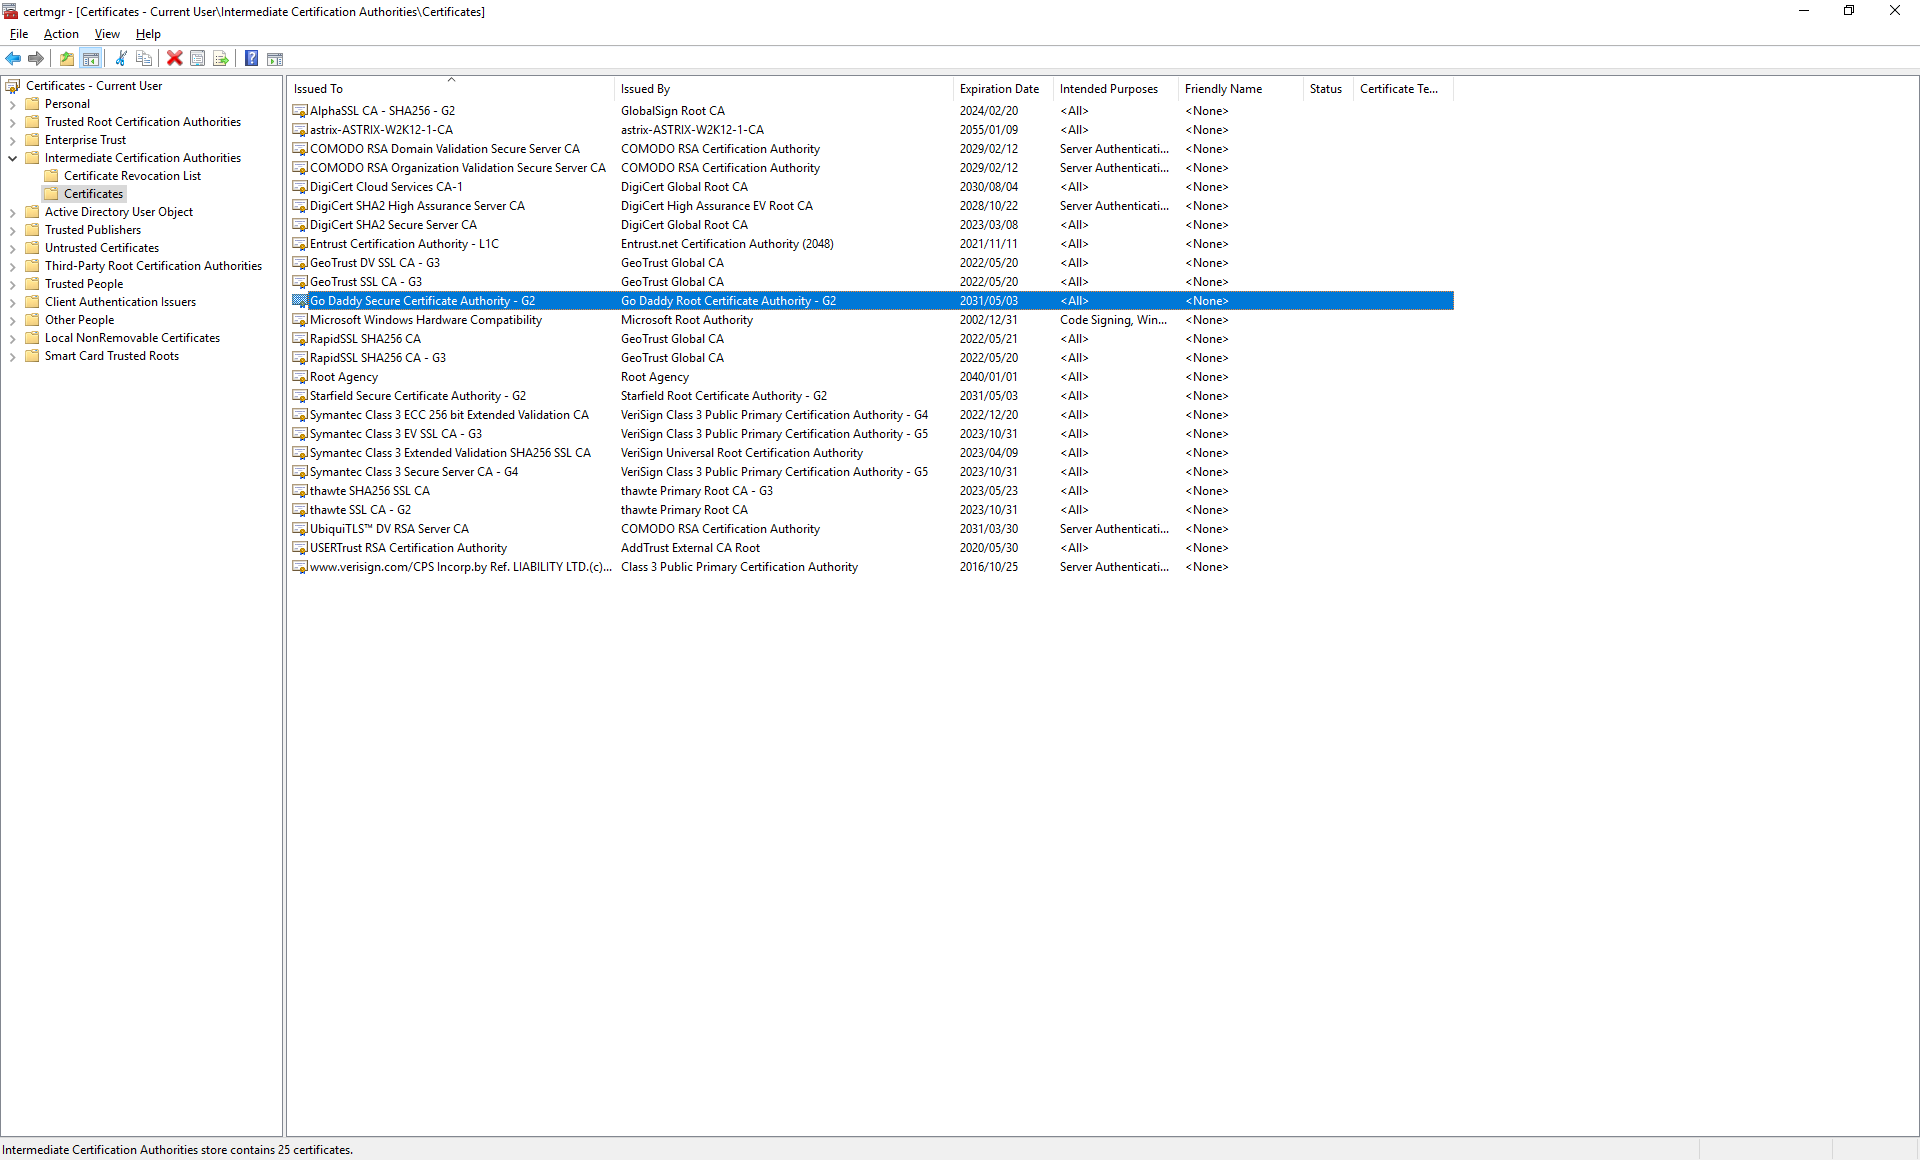The width and height of the screenshot is (1920, 1160).
Task: Open the View menu
Action: tap(107, 34)
